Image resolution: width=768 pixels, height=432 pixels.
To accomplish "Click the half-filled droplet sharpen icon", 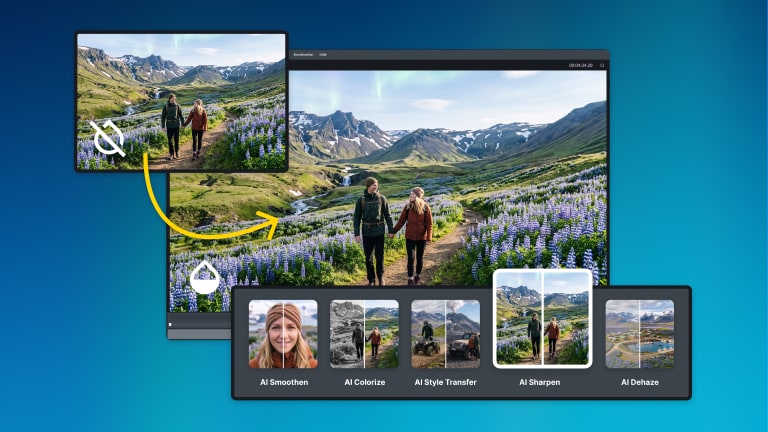I will (204, 277).
